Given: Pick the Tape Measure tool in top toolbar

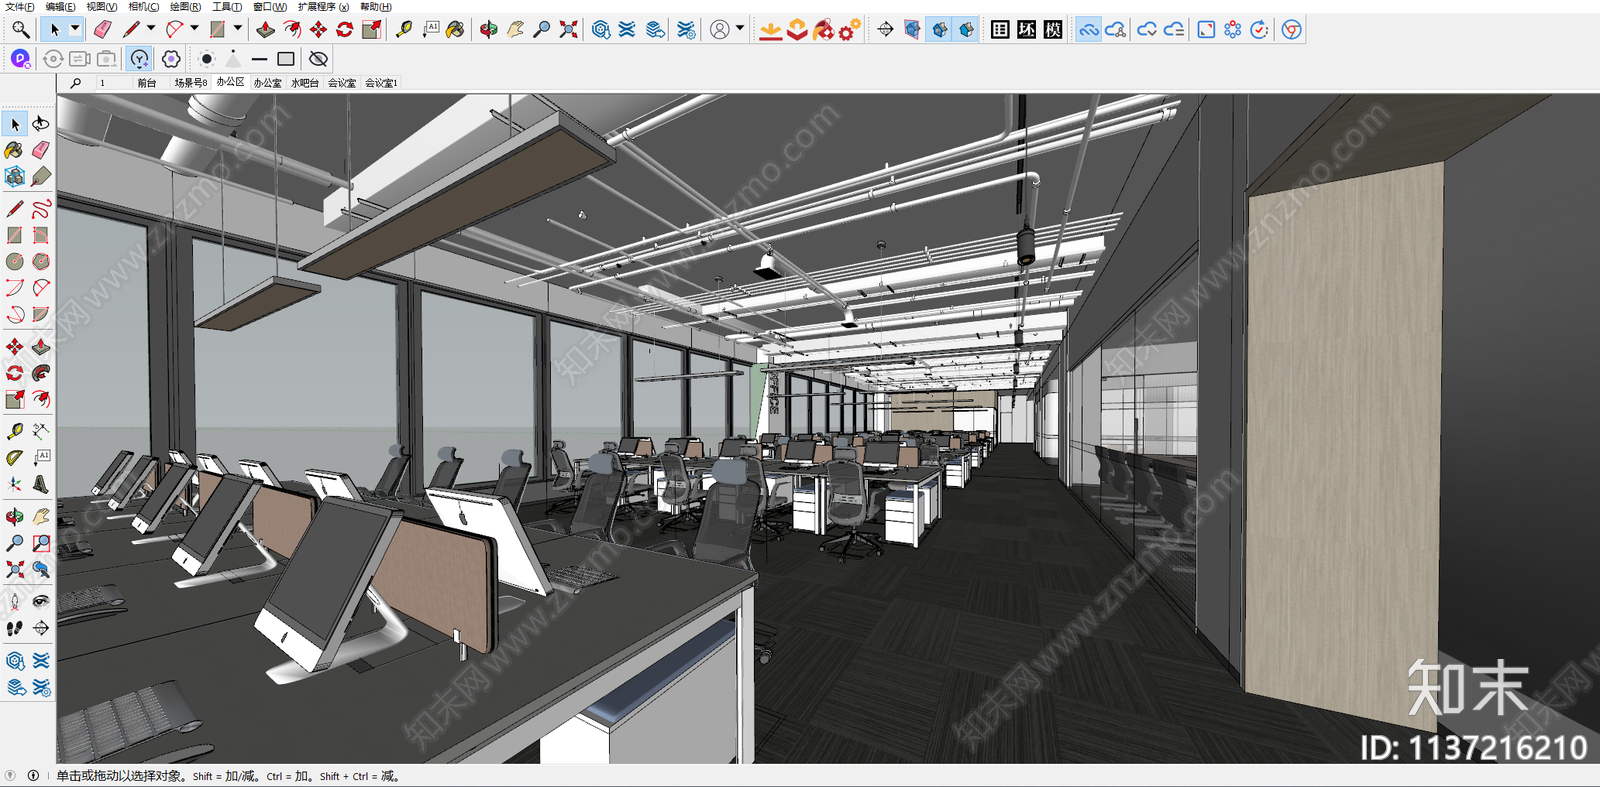Looking at the screenshot, I should click(x=404, y=30).
